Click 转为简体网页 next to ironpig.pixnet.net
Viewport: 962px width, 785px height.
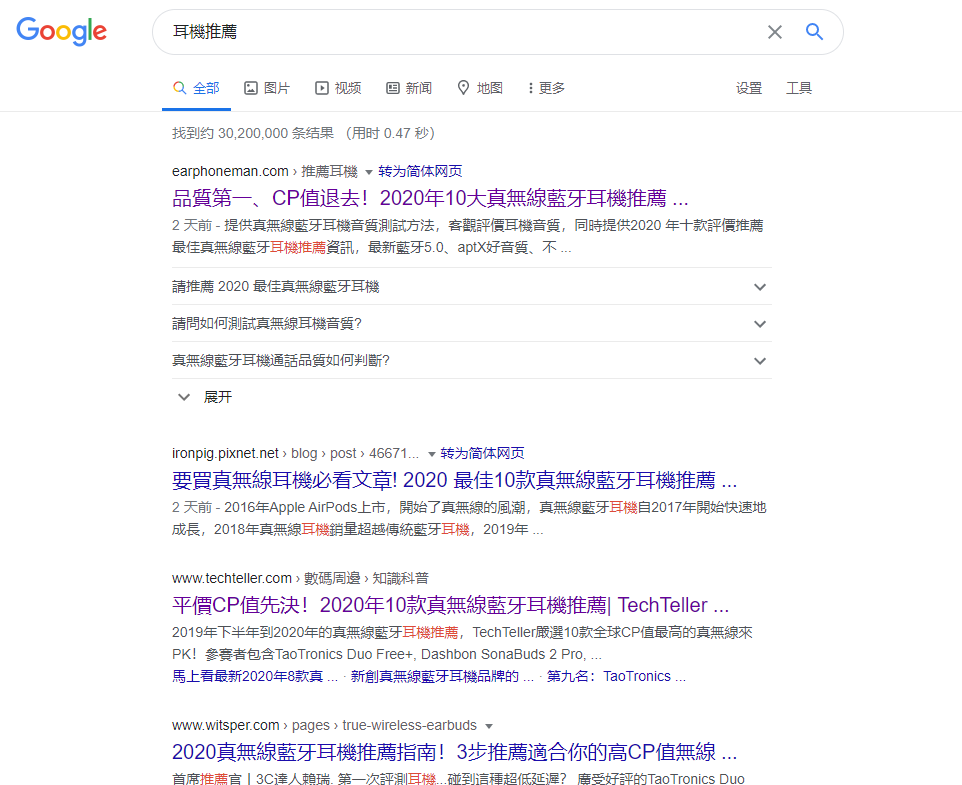(482, 453)
